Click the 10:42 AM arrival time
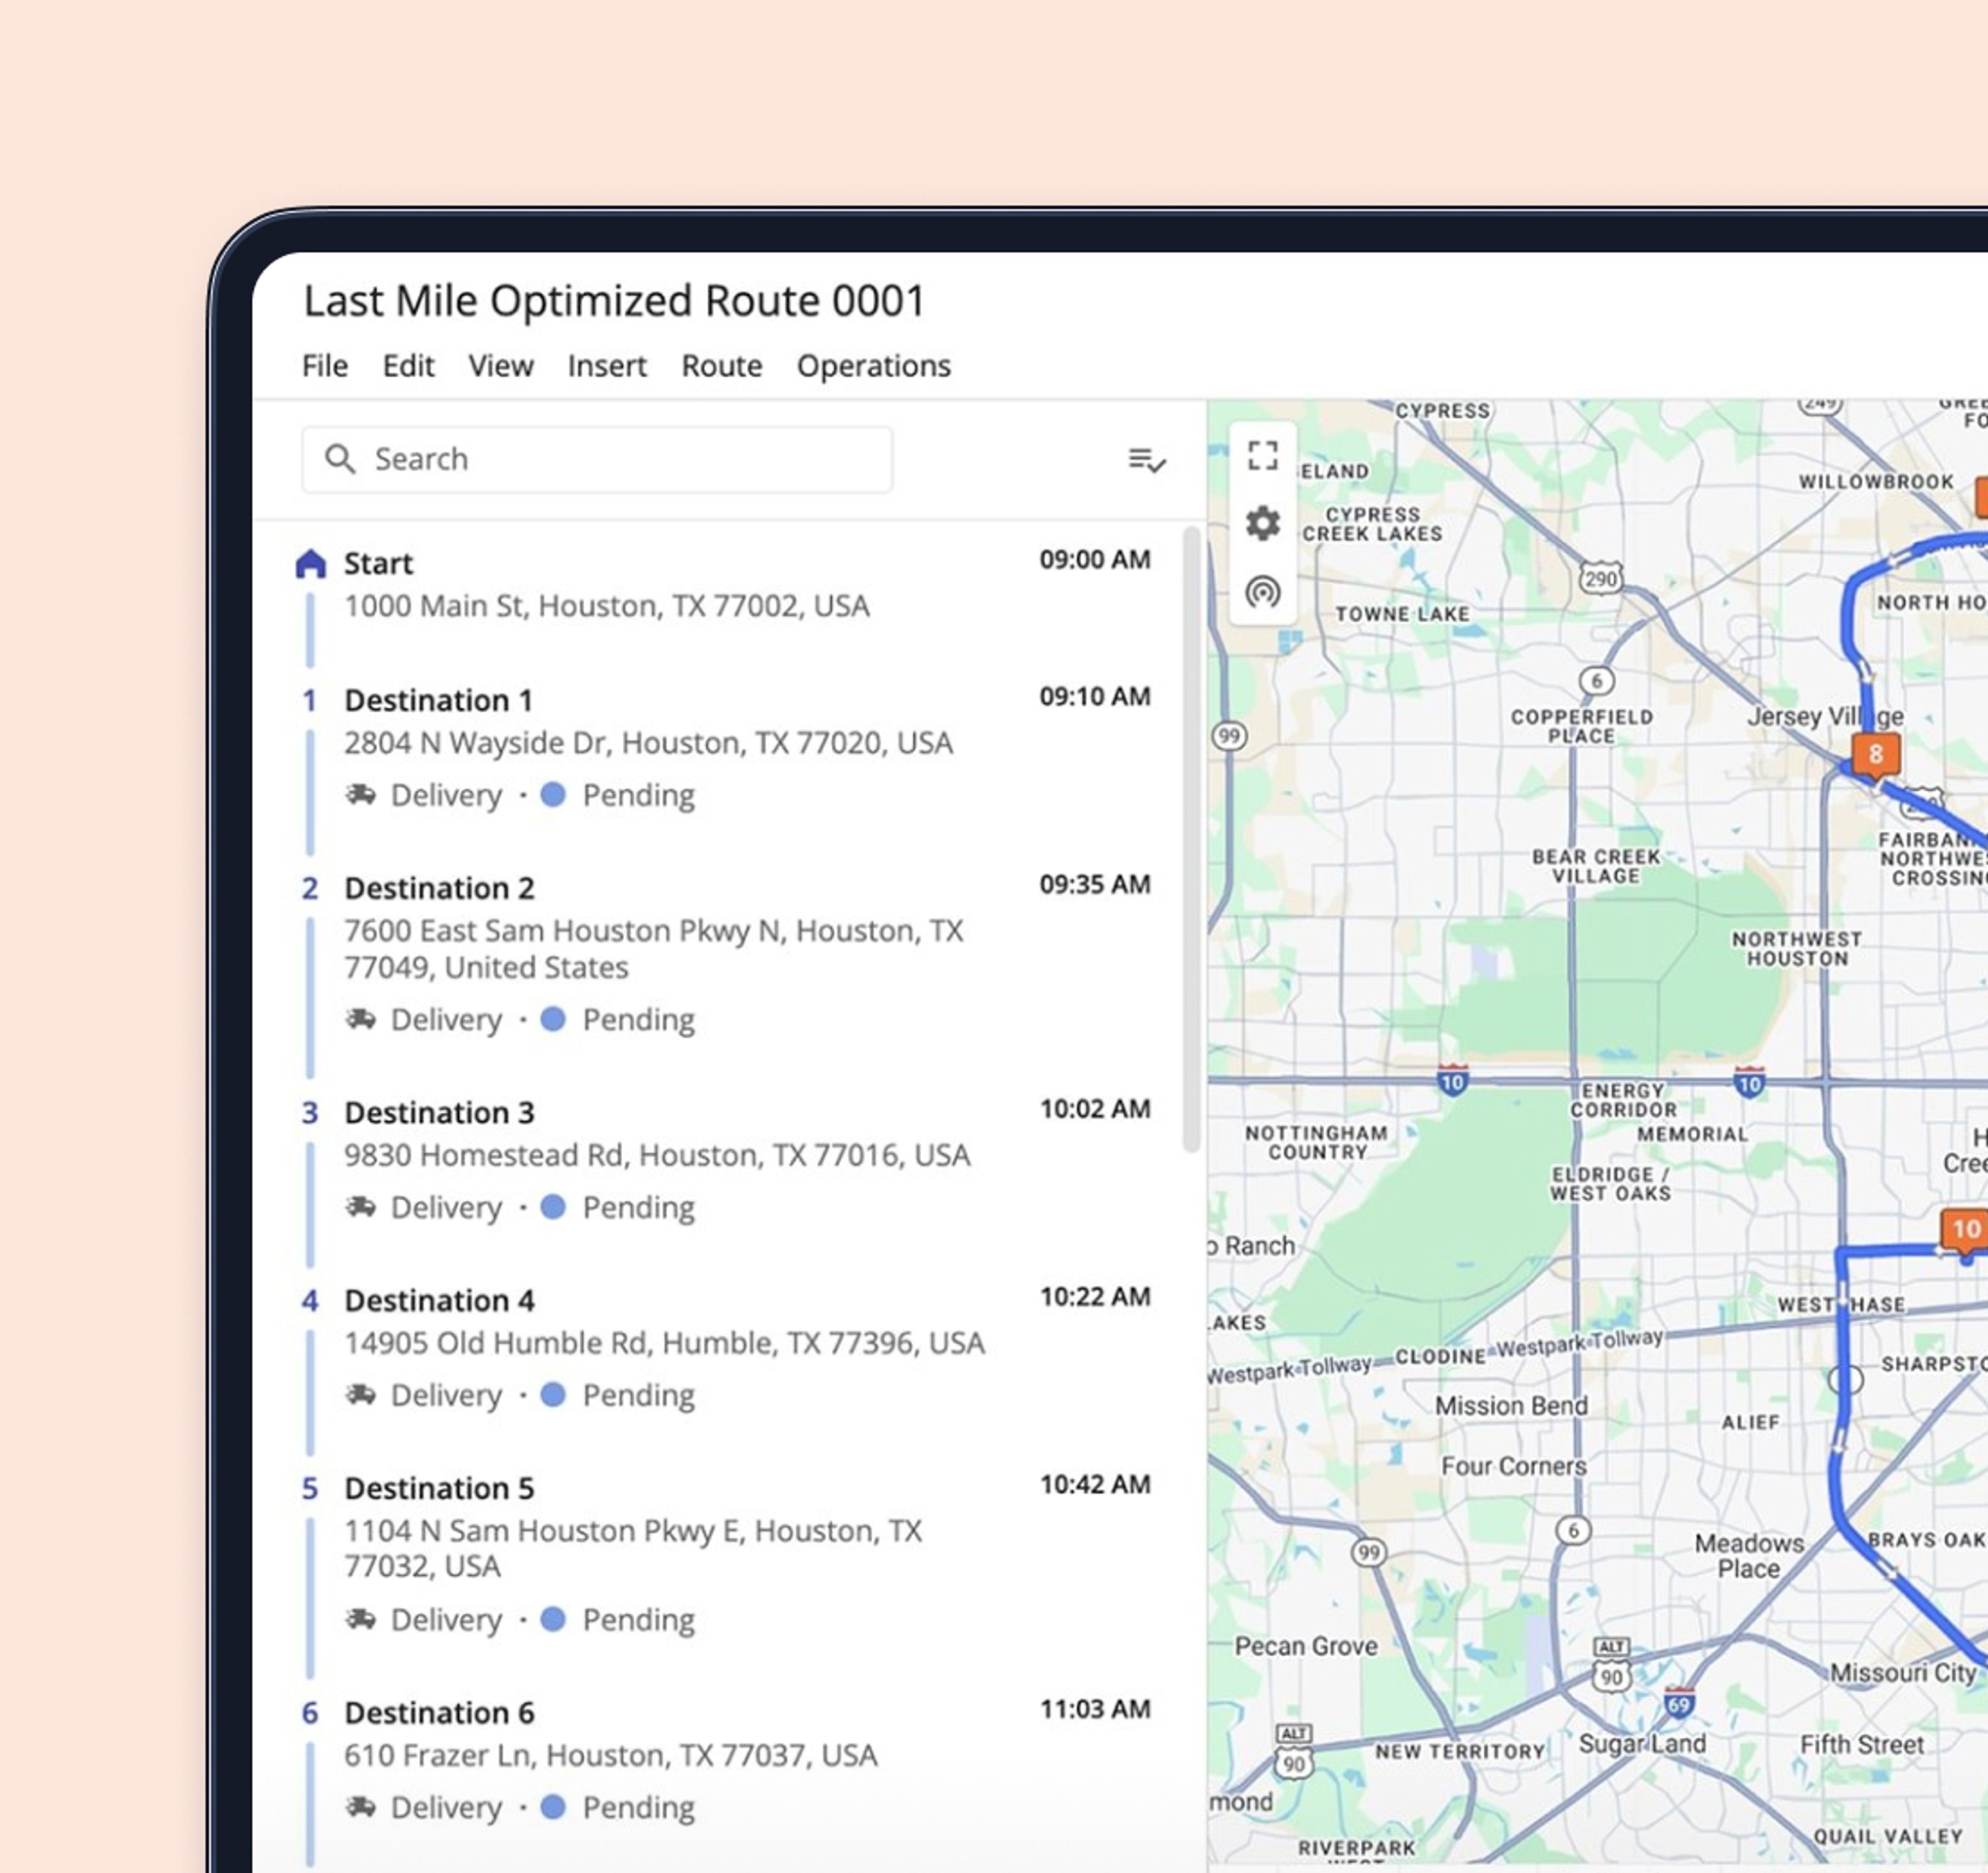The height and width of the screenshot is (1873, 1988). coord(1095,1485)
